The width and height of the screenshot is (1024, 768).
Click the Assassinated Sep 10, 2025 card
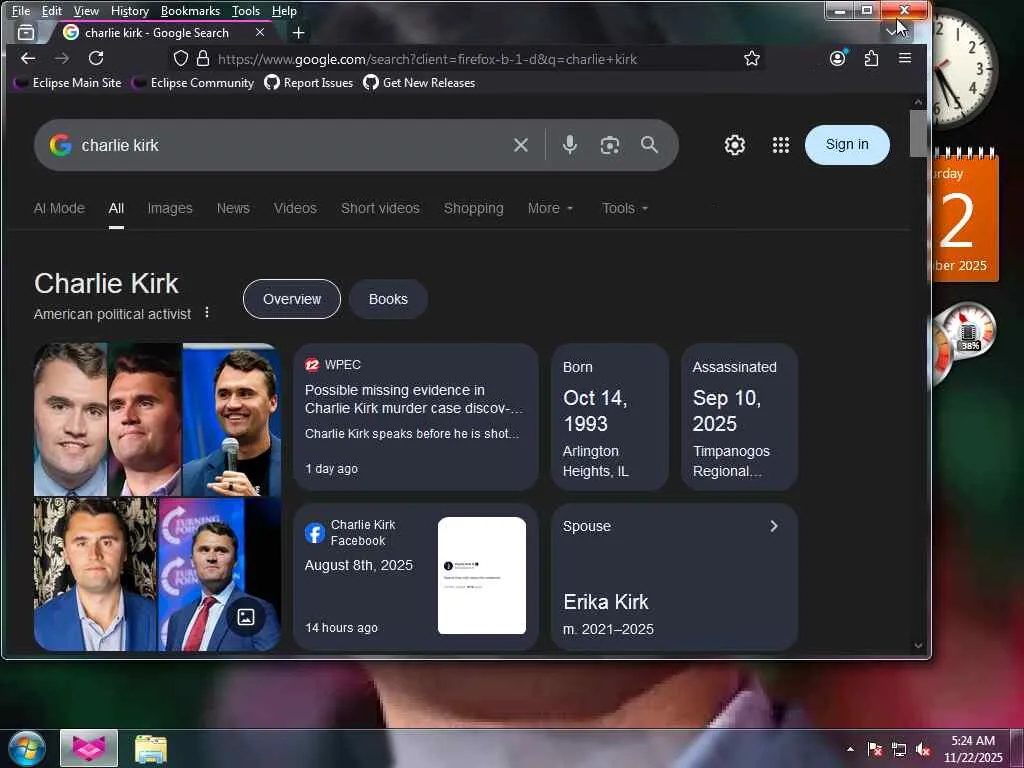739,417
